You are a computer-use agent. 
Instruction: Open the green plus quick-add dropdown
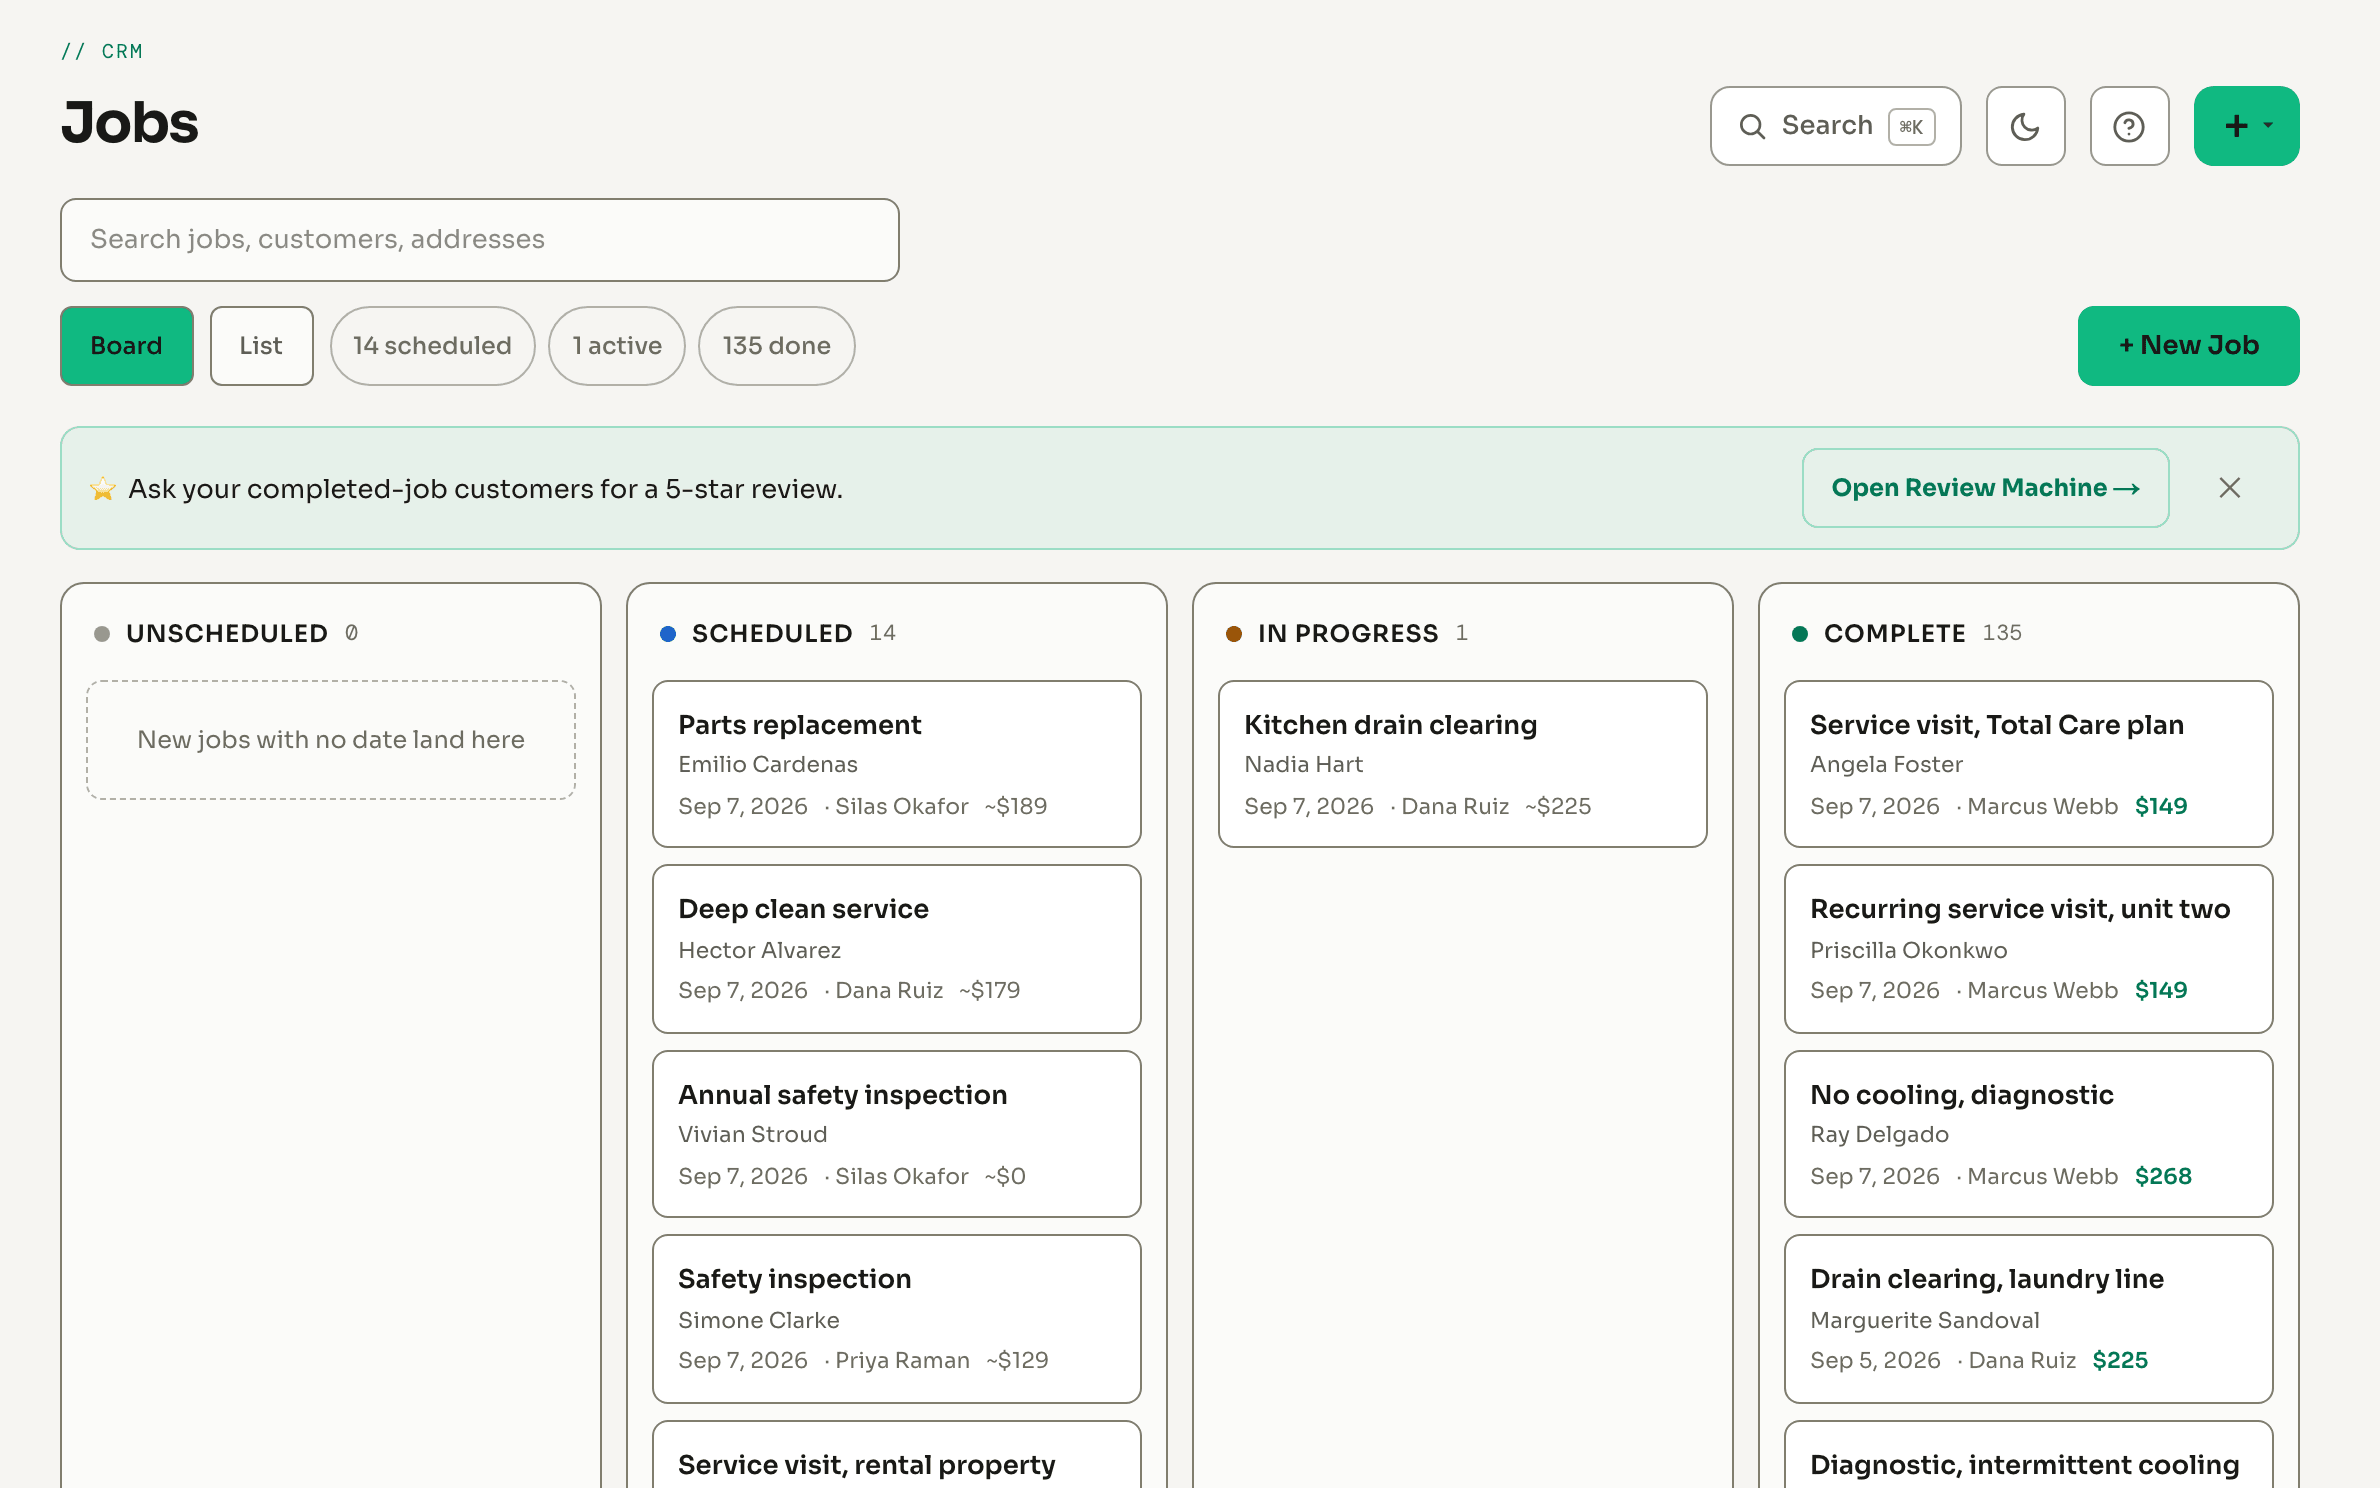click(x=2246, y=126)
